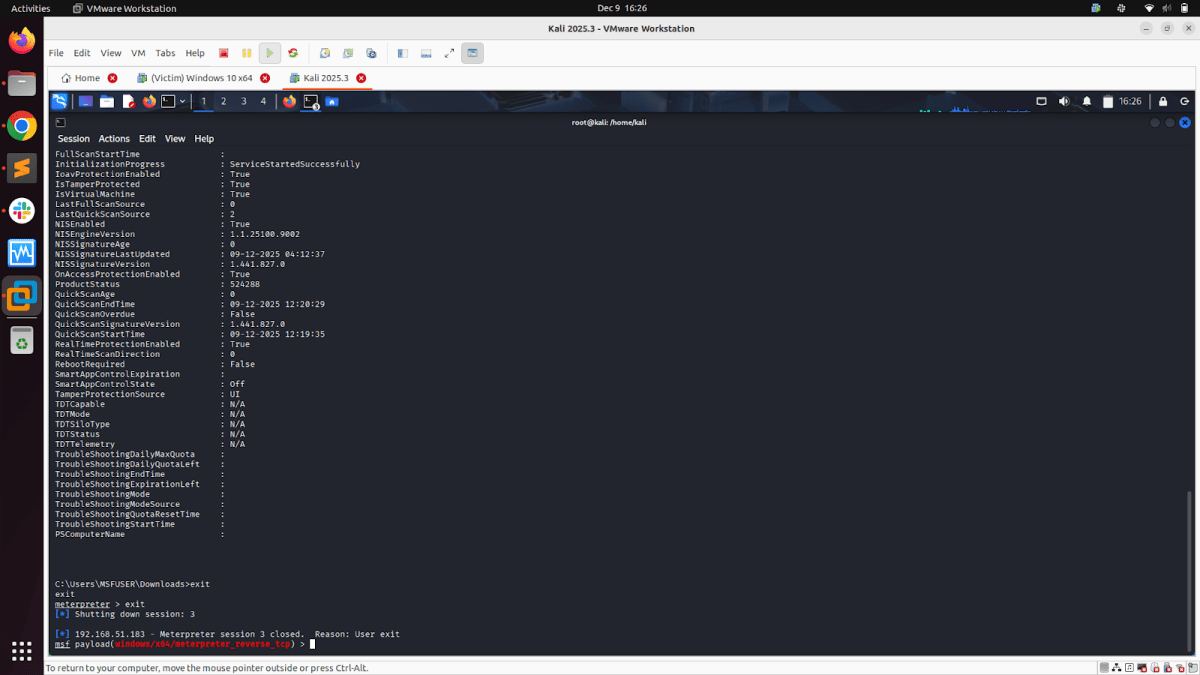Click the Kali menu whisker icon
Viewport: 1200px width, 675px height.
[x=61, y=100]
